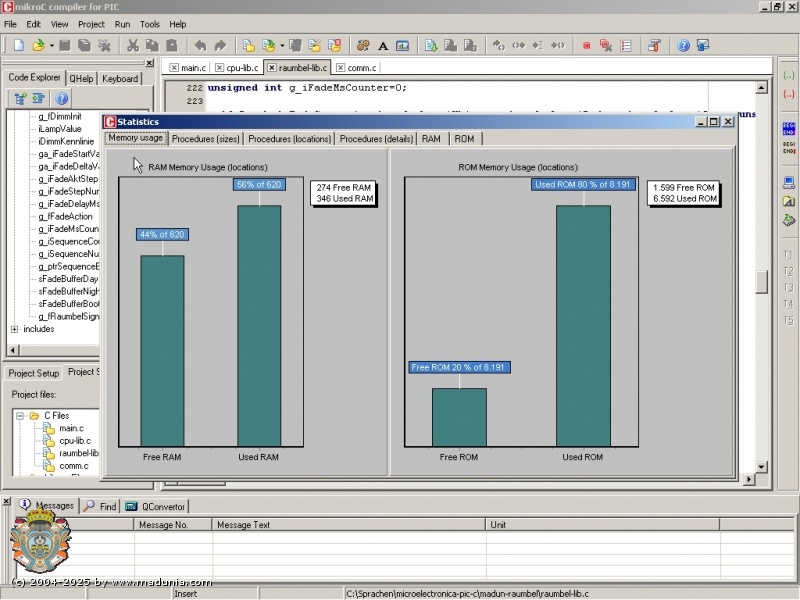Click the first tree icon in Code Explorer toolbar
Screen dimensions: 800x600
20,98
